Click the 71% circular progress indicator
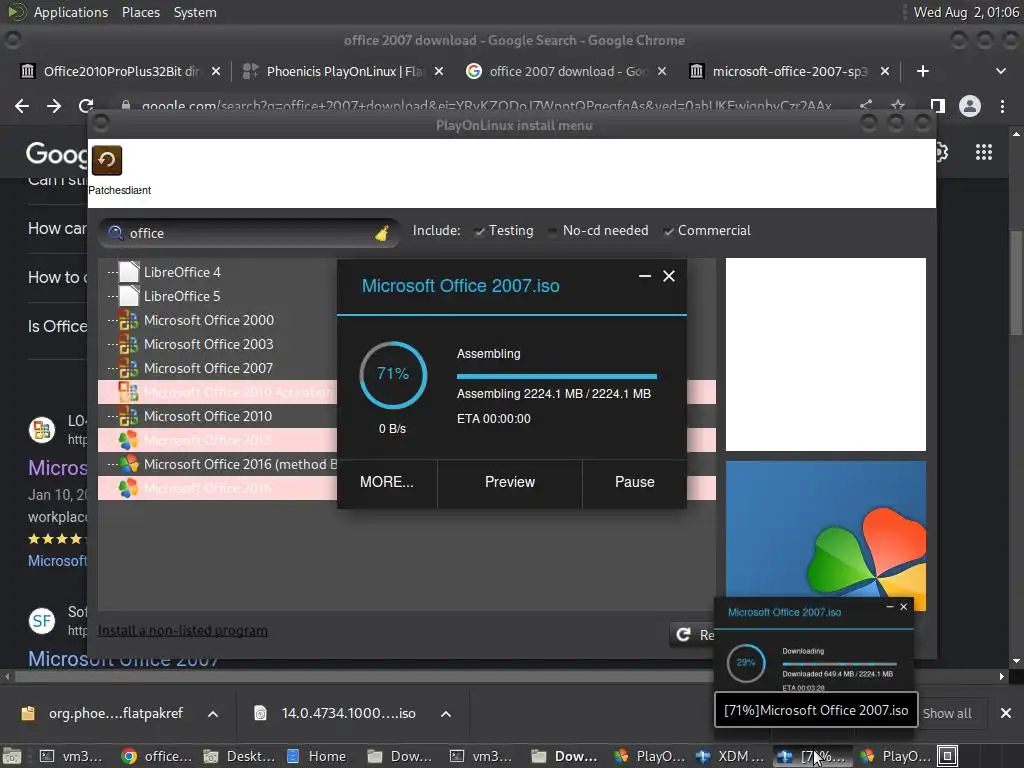Viewport: 1024px width, 768px height. (393, 374)
